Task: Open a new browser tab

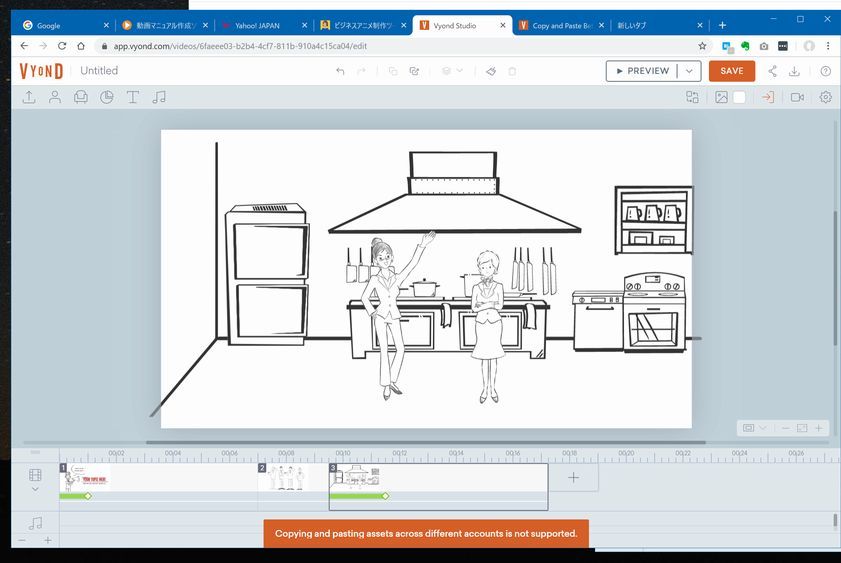Action: pyautogui.click(x=722, y=25)
